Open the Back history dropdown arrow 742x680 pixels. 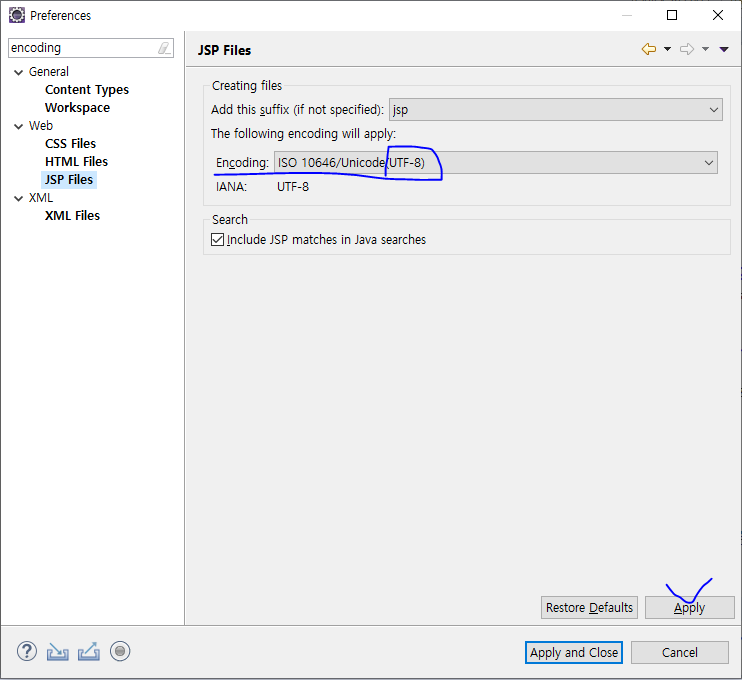point(667,49)
